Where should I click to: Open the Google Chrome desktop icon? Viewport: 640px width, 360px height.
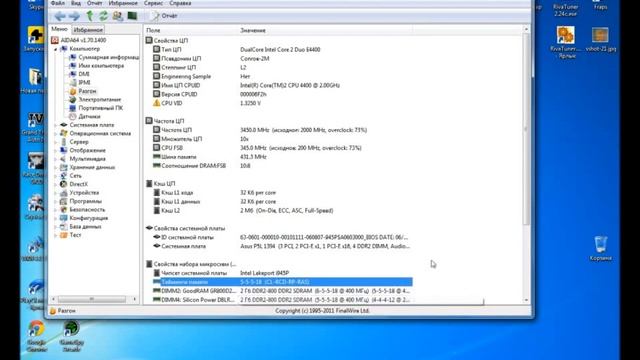[x=36, y=336]
